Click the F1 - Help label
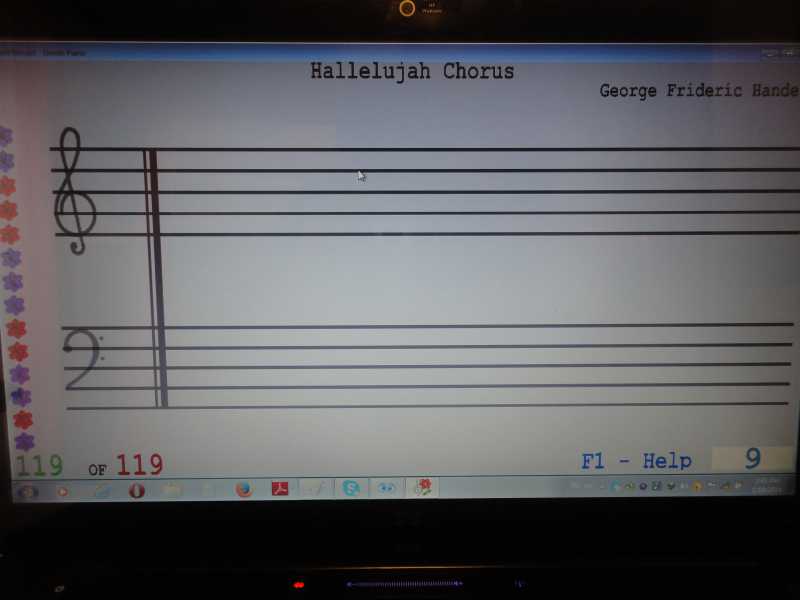This screenshot has width=800, height=600. [x=636, y=461]
